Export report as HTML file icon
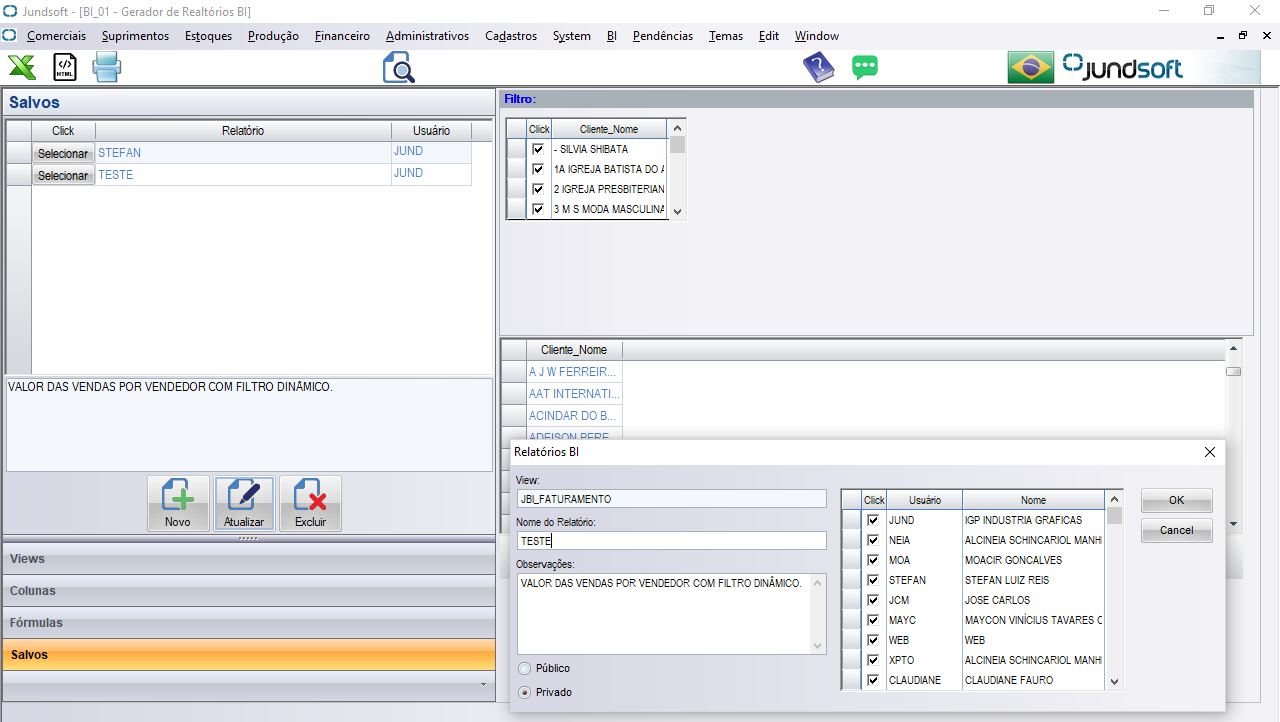Viewport: 1280px width, 722px height. point(65,68)
